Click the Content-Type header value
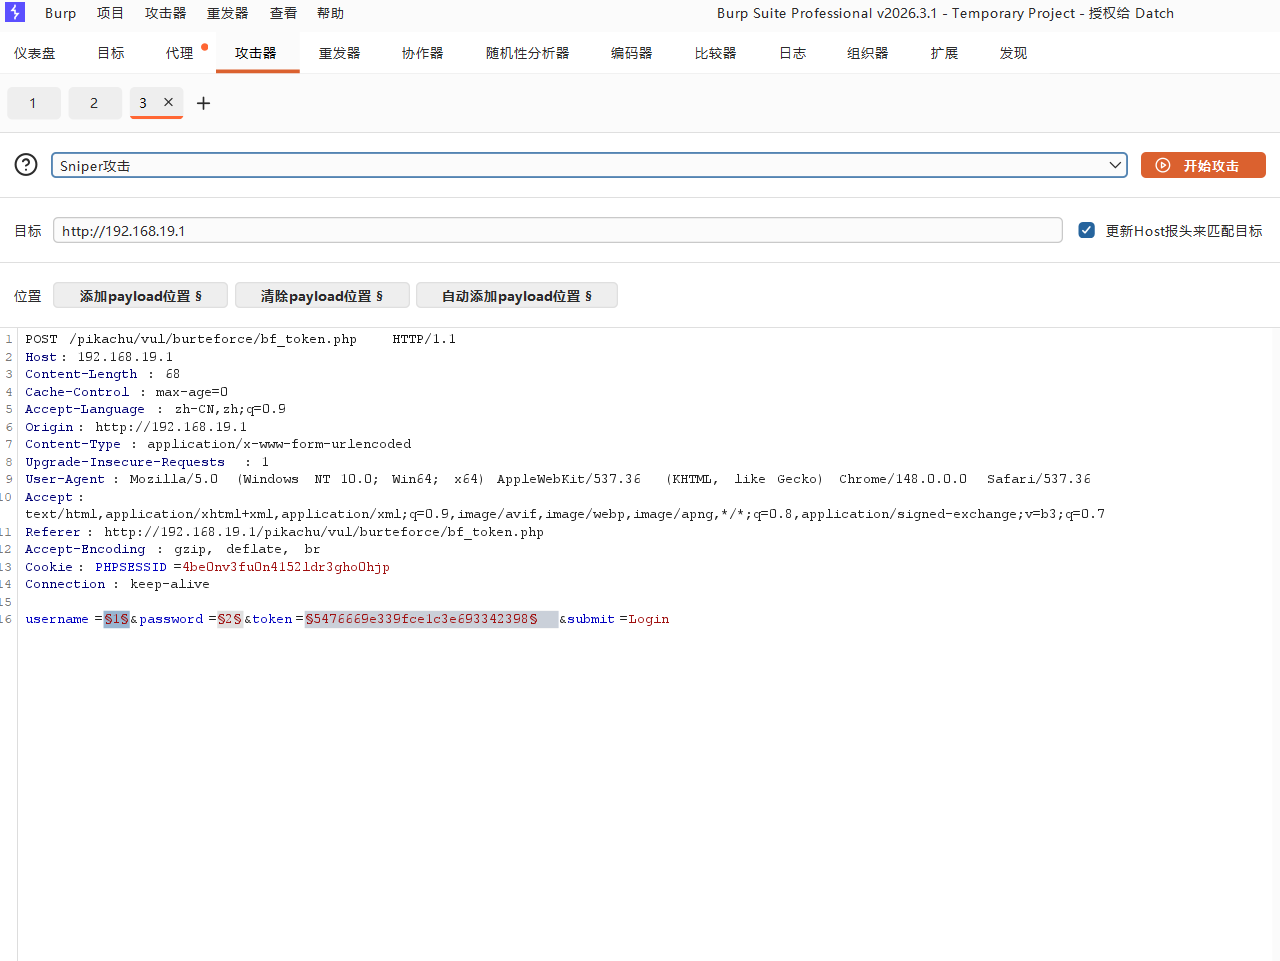The image size is (1280, 961). point(279,444)
